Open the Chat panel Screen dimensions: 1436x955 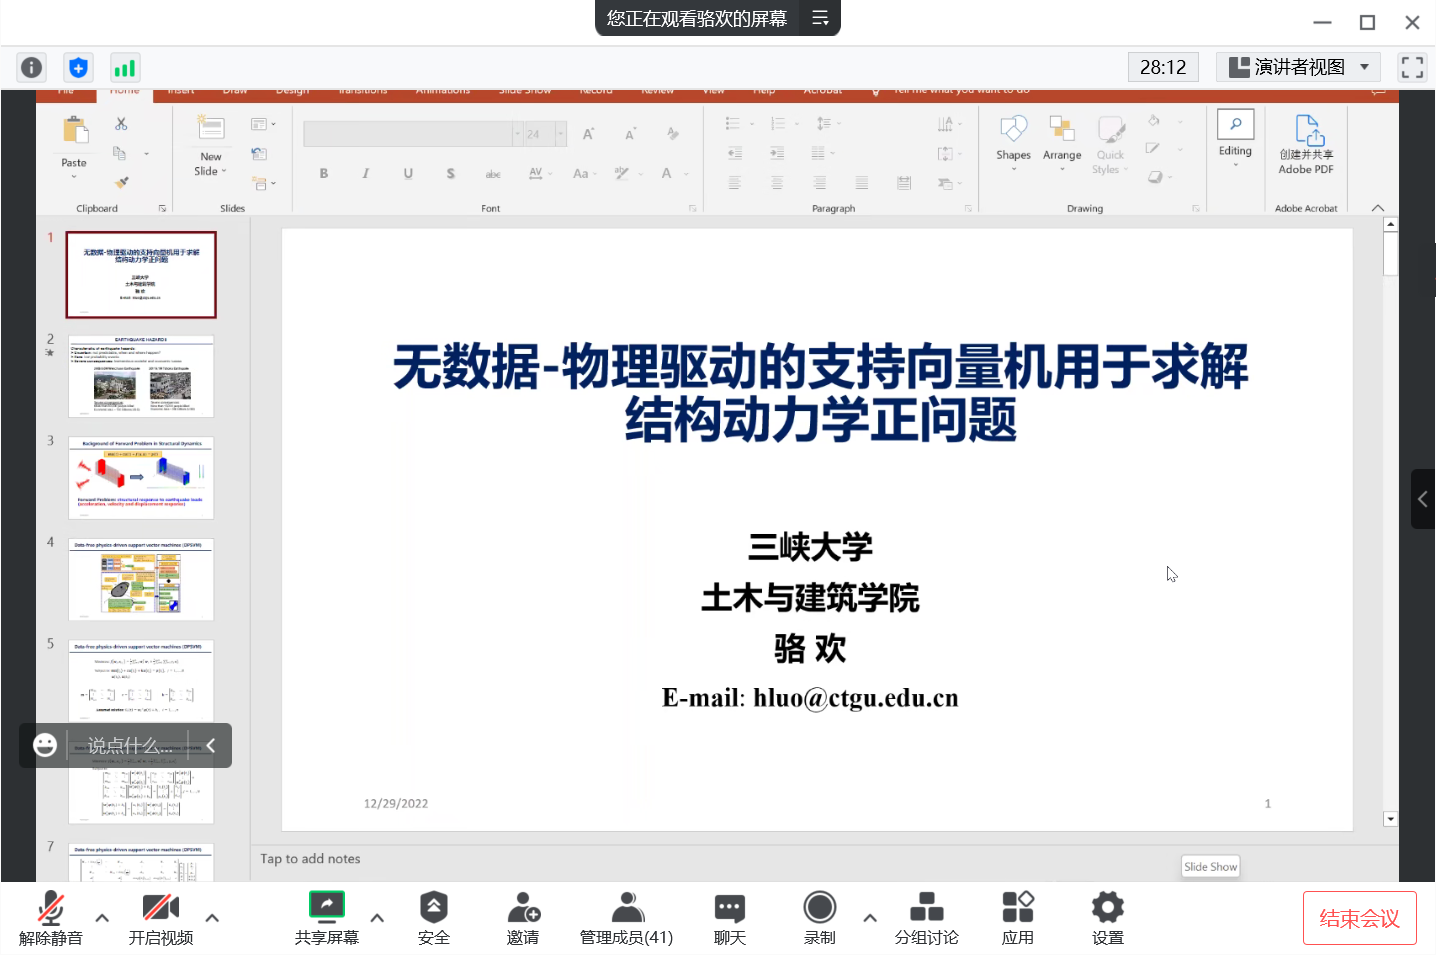point(730,918)
